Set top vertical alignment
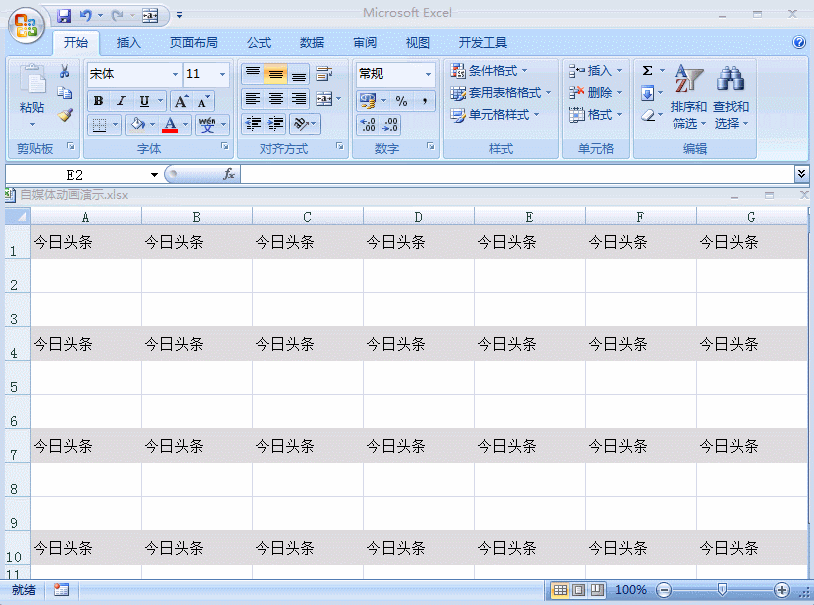Viewport: 814px width, 605px height. click(x=253, y=74)
